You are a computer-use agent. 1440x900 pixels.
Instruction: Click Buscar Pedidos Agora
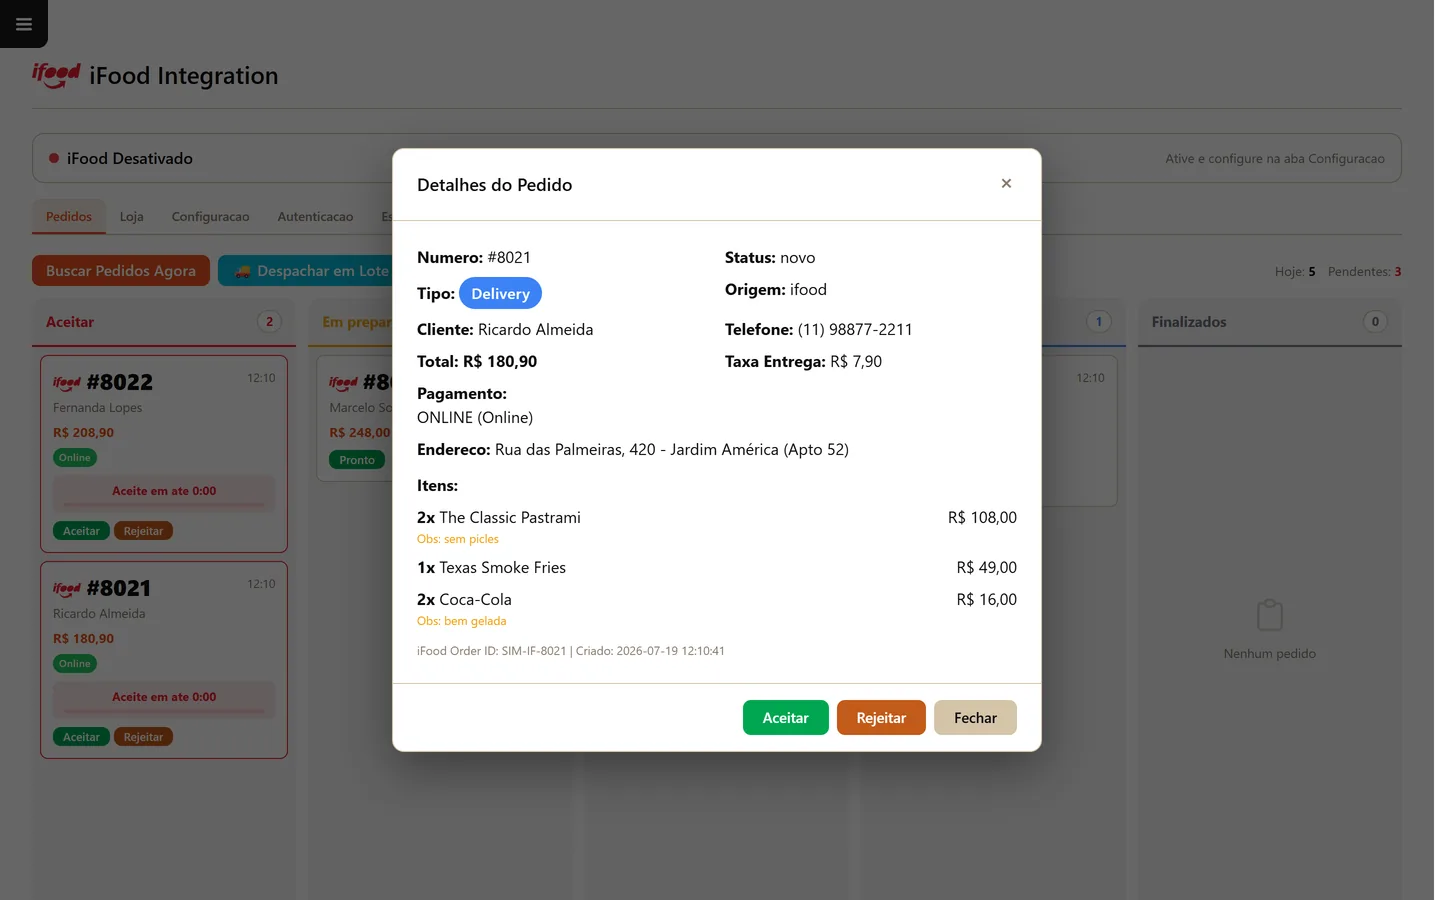coord(121,271)
